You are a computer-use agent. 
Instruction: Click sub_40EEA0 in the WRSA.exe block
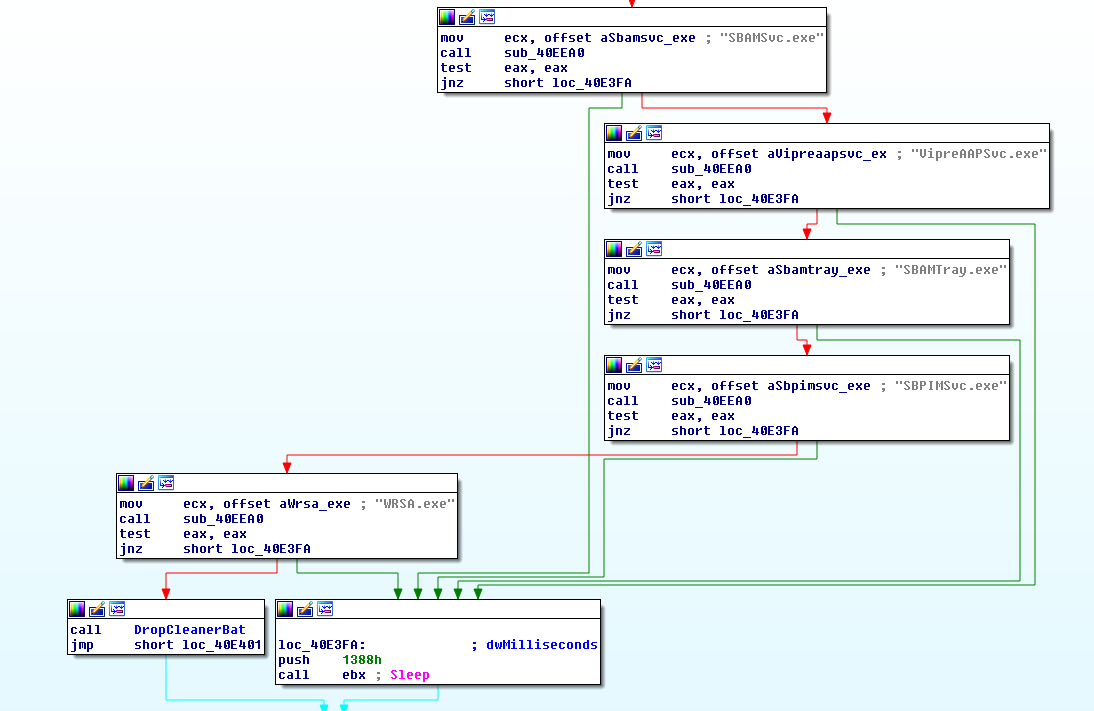[223, 518]
